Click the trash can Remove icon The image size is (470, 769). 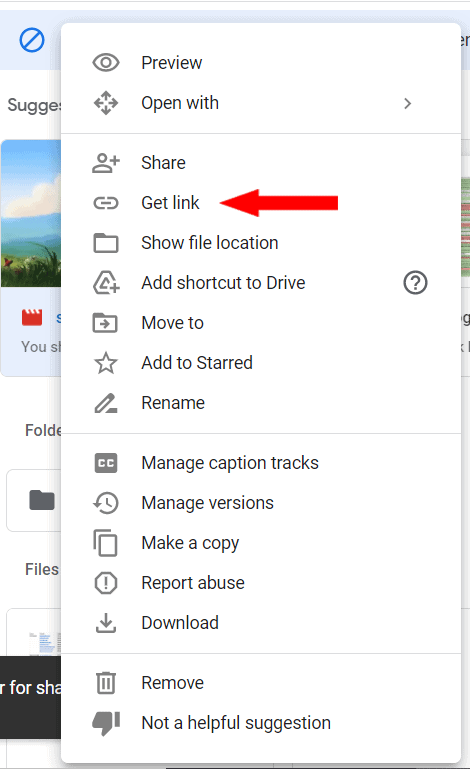(x=106, y=683)
